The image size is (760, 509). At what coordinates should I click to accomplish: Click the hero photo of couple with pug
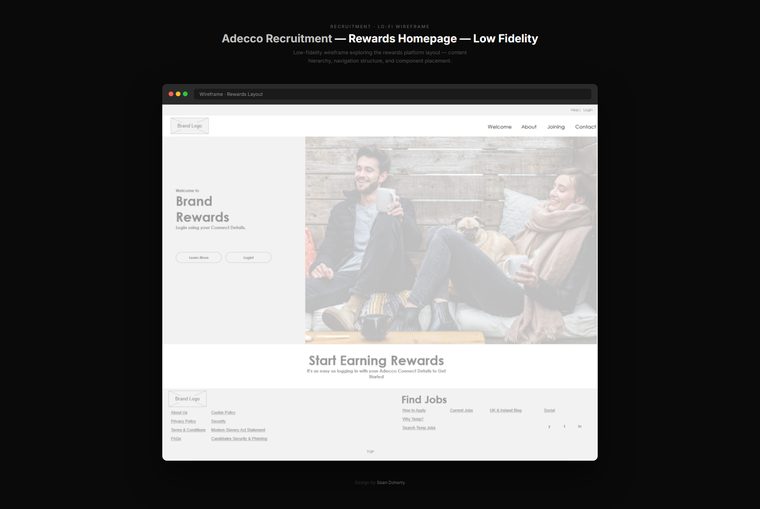pyautogui.click(x=451, y=240)
